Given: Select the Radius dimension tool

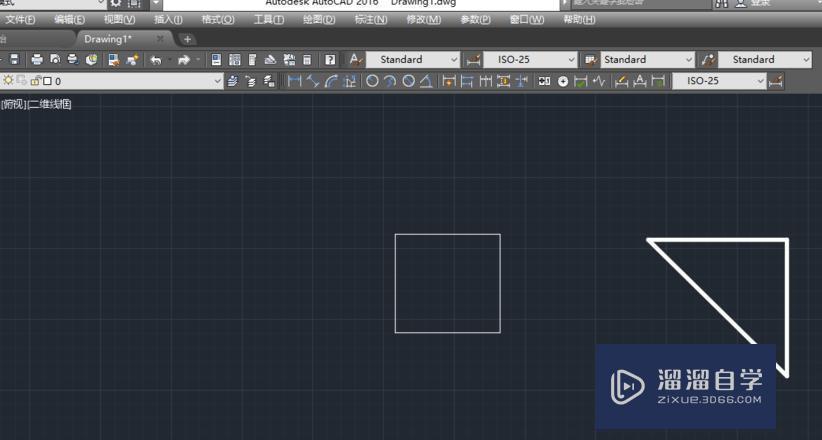Looking at the screenshot, I should coord(372,81).
